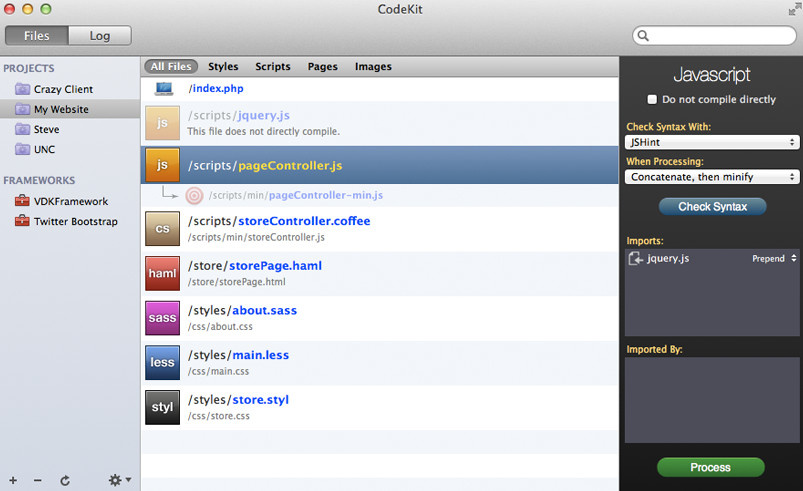Enable Do not compile directly checkbox
Screen dimensions: 803x491
click(652, 99)
